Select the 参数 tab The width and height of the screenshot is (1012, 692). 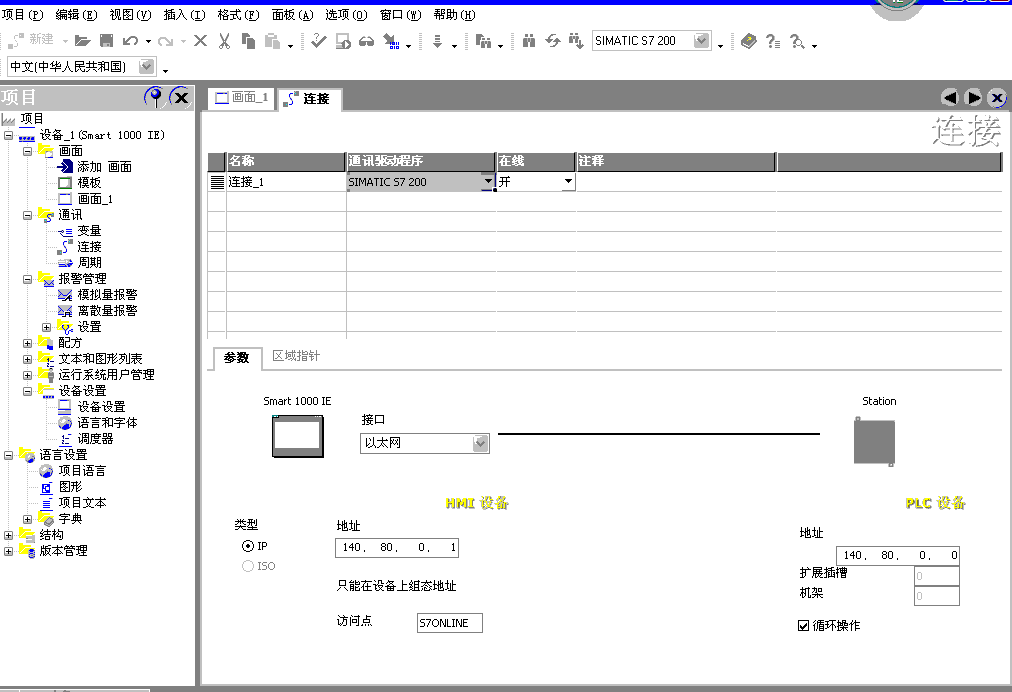236,358
